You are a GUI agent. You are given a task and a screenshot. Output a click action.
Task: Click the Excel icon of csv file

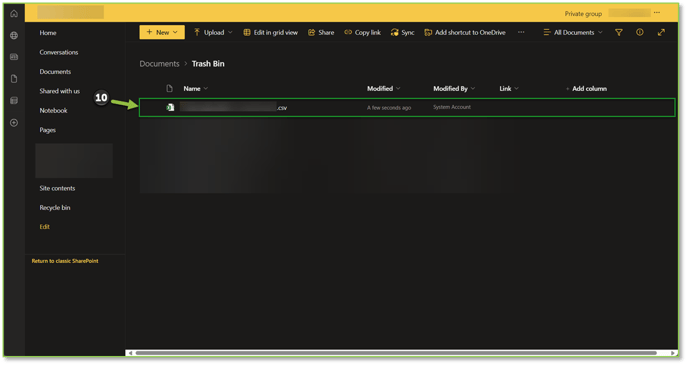(170, 107)
